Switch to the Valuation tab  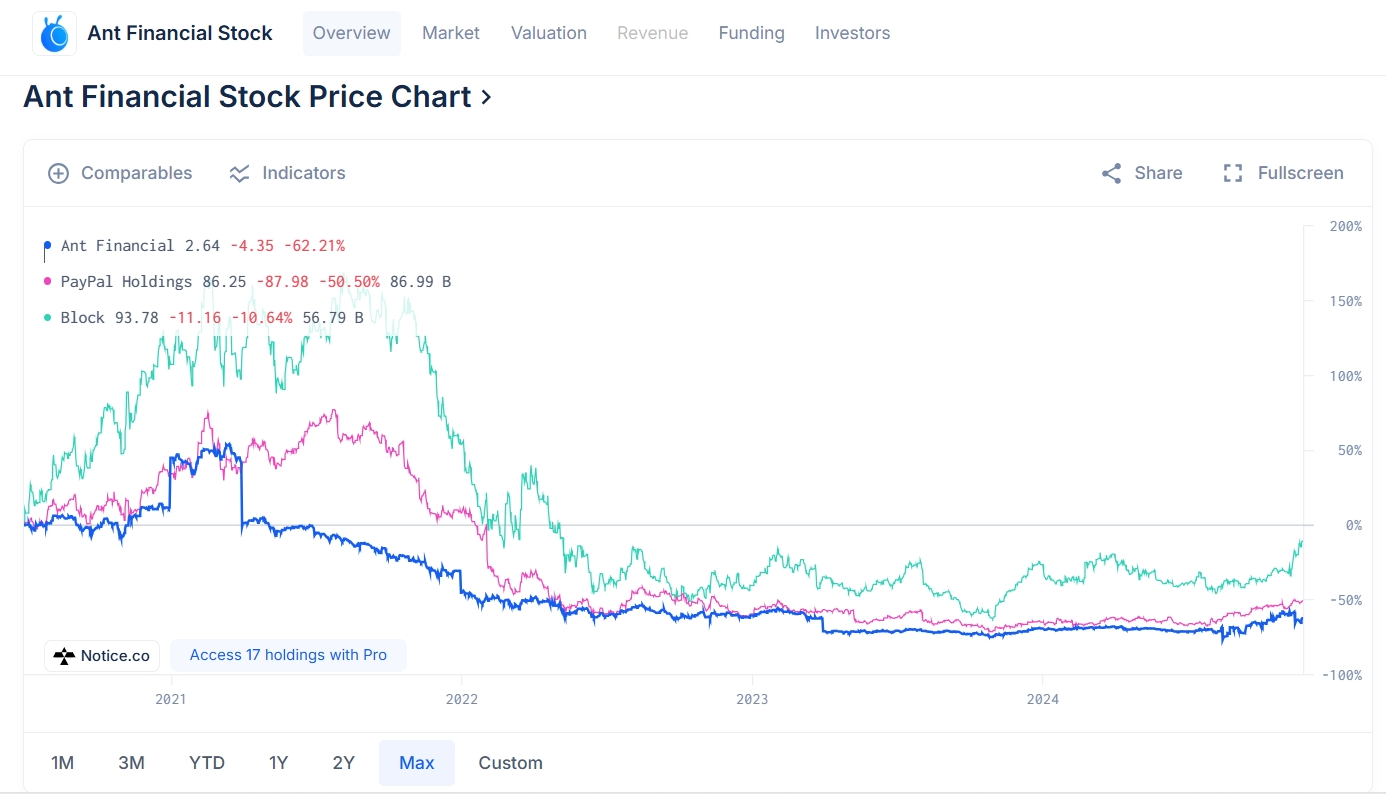549,33
